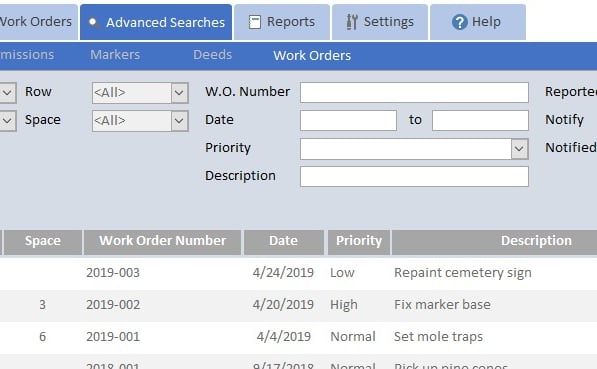Image resolution: width=597 pixels, height=369 pixels.
Task: Click the Date from input field
Action: [x=348, y=121]
